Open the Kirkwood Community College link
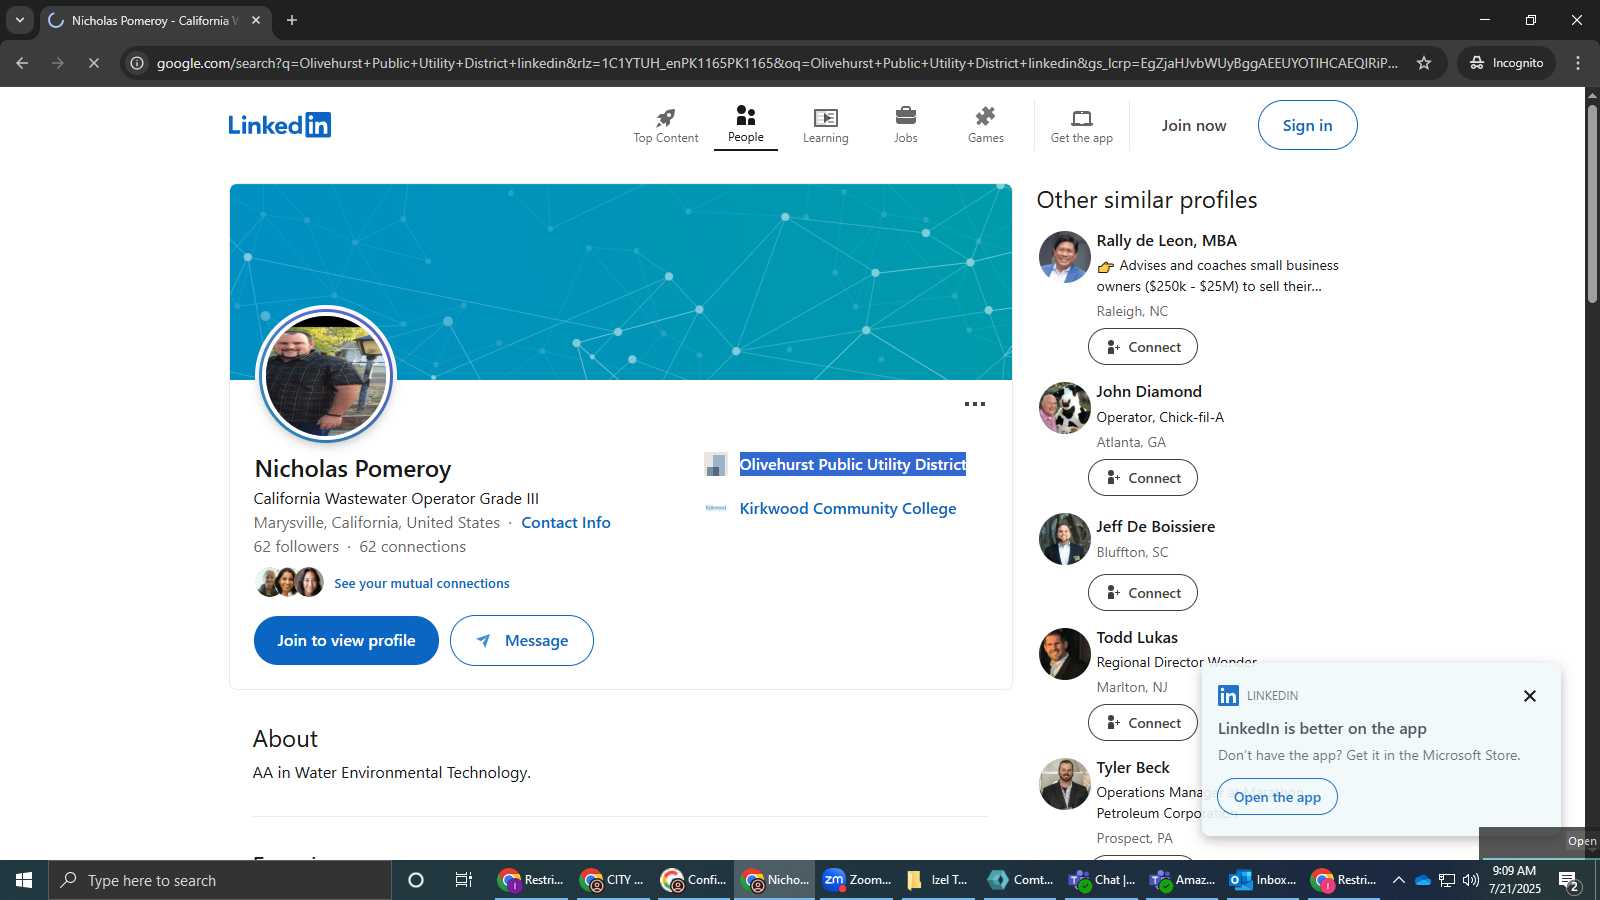Viewport: 1600px width, 900px height. (848, 508)
